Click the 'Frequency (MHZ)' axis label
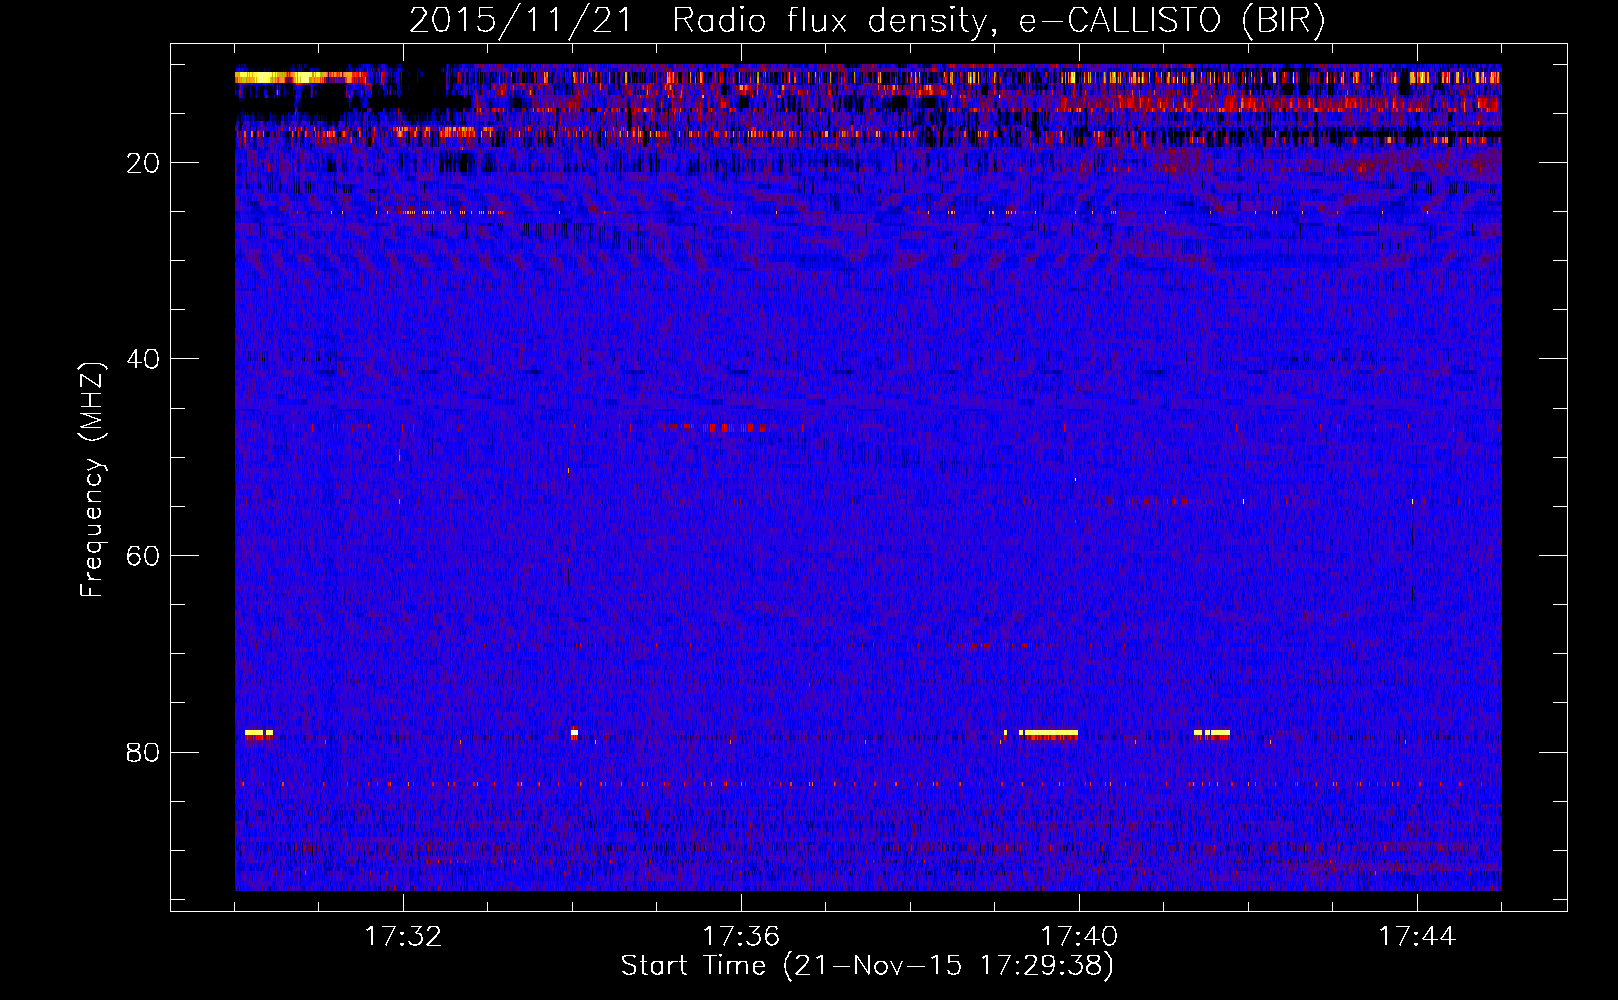The image size is (1618, 1000). click(x=92, y=480)
